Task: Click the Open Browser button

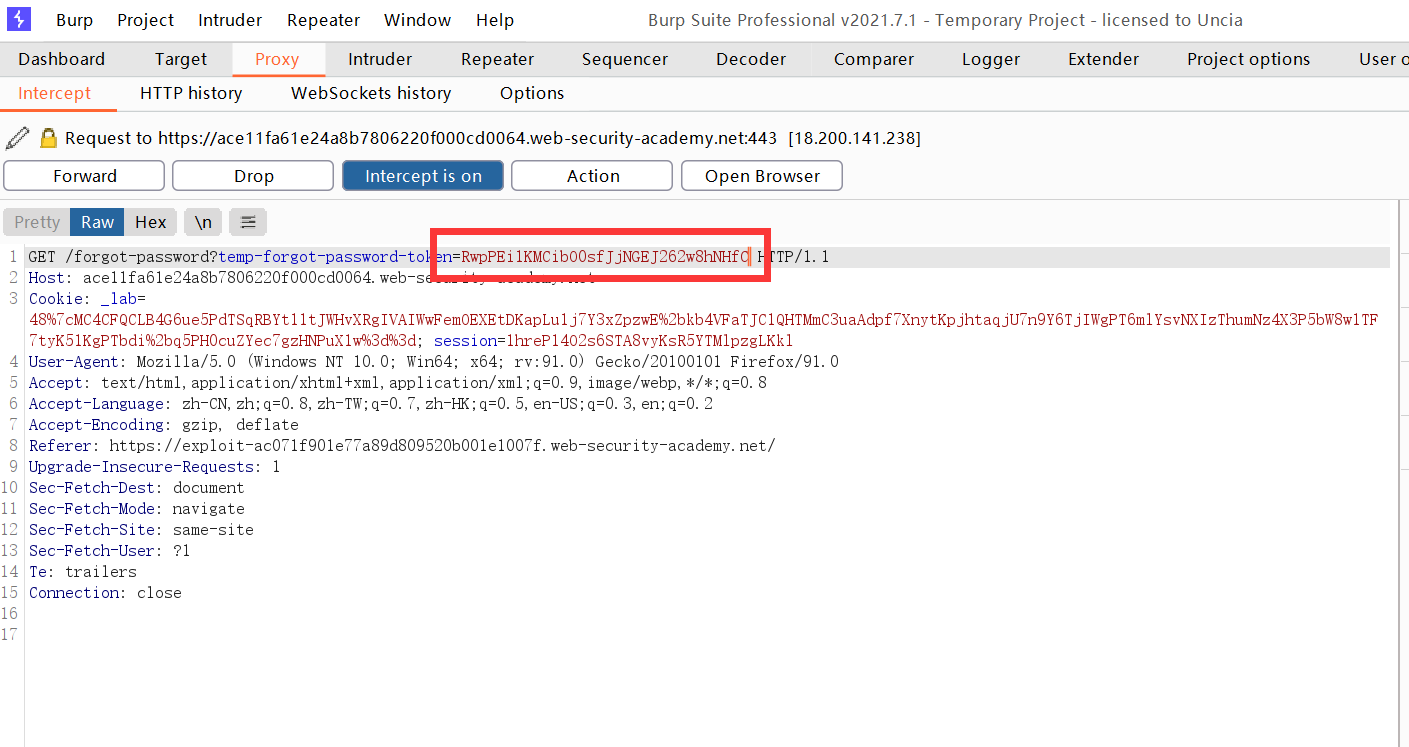Action: [762, 176]
